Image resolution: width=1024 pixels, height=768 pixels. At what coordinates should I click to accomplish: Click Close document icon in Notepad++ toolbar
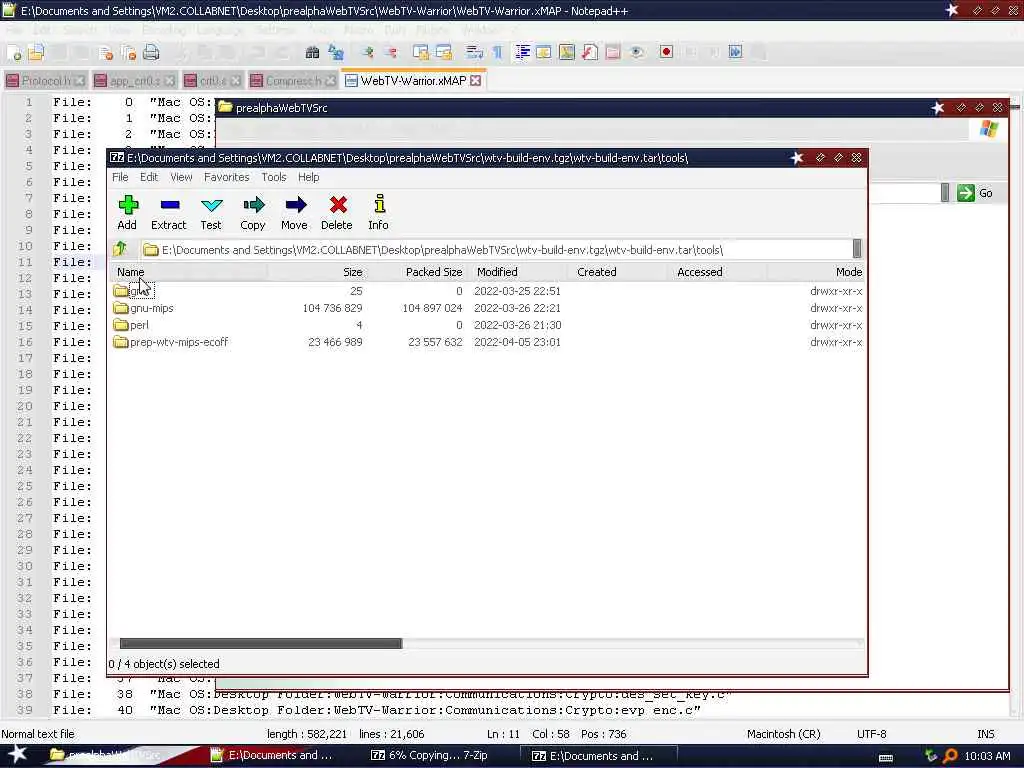pos(105,52)
